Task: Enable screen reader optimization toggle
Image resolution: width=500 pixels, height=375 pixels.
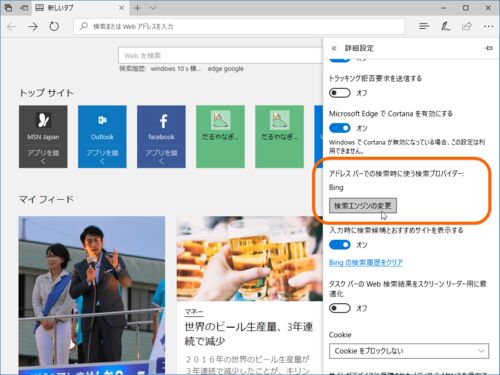Action: click(x=340, y=308)
